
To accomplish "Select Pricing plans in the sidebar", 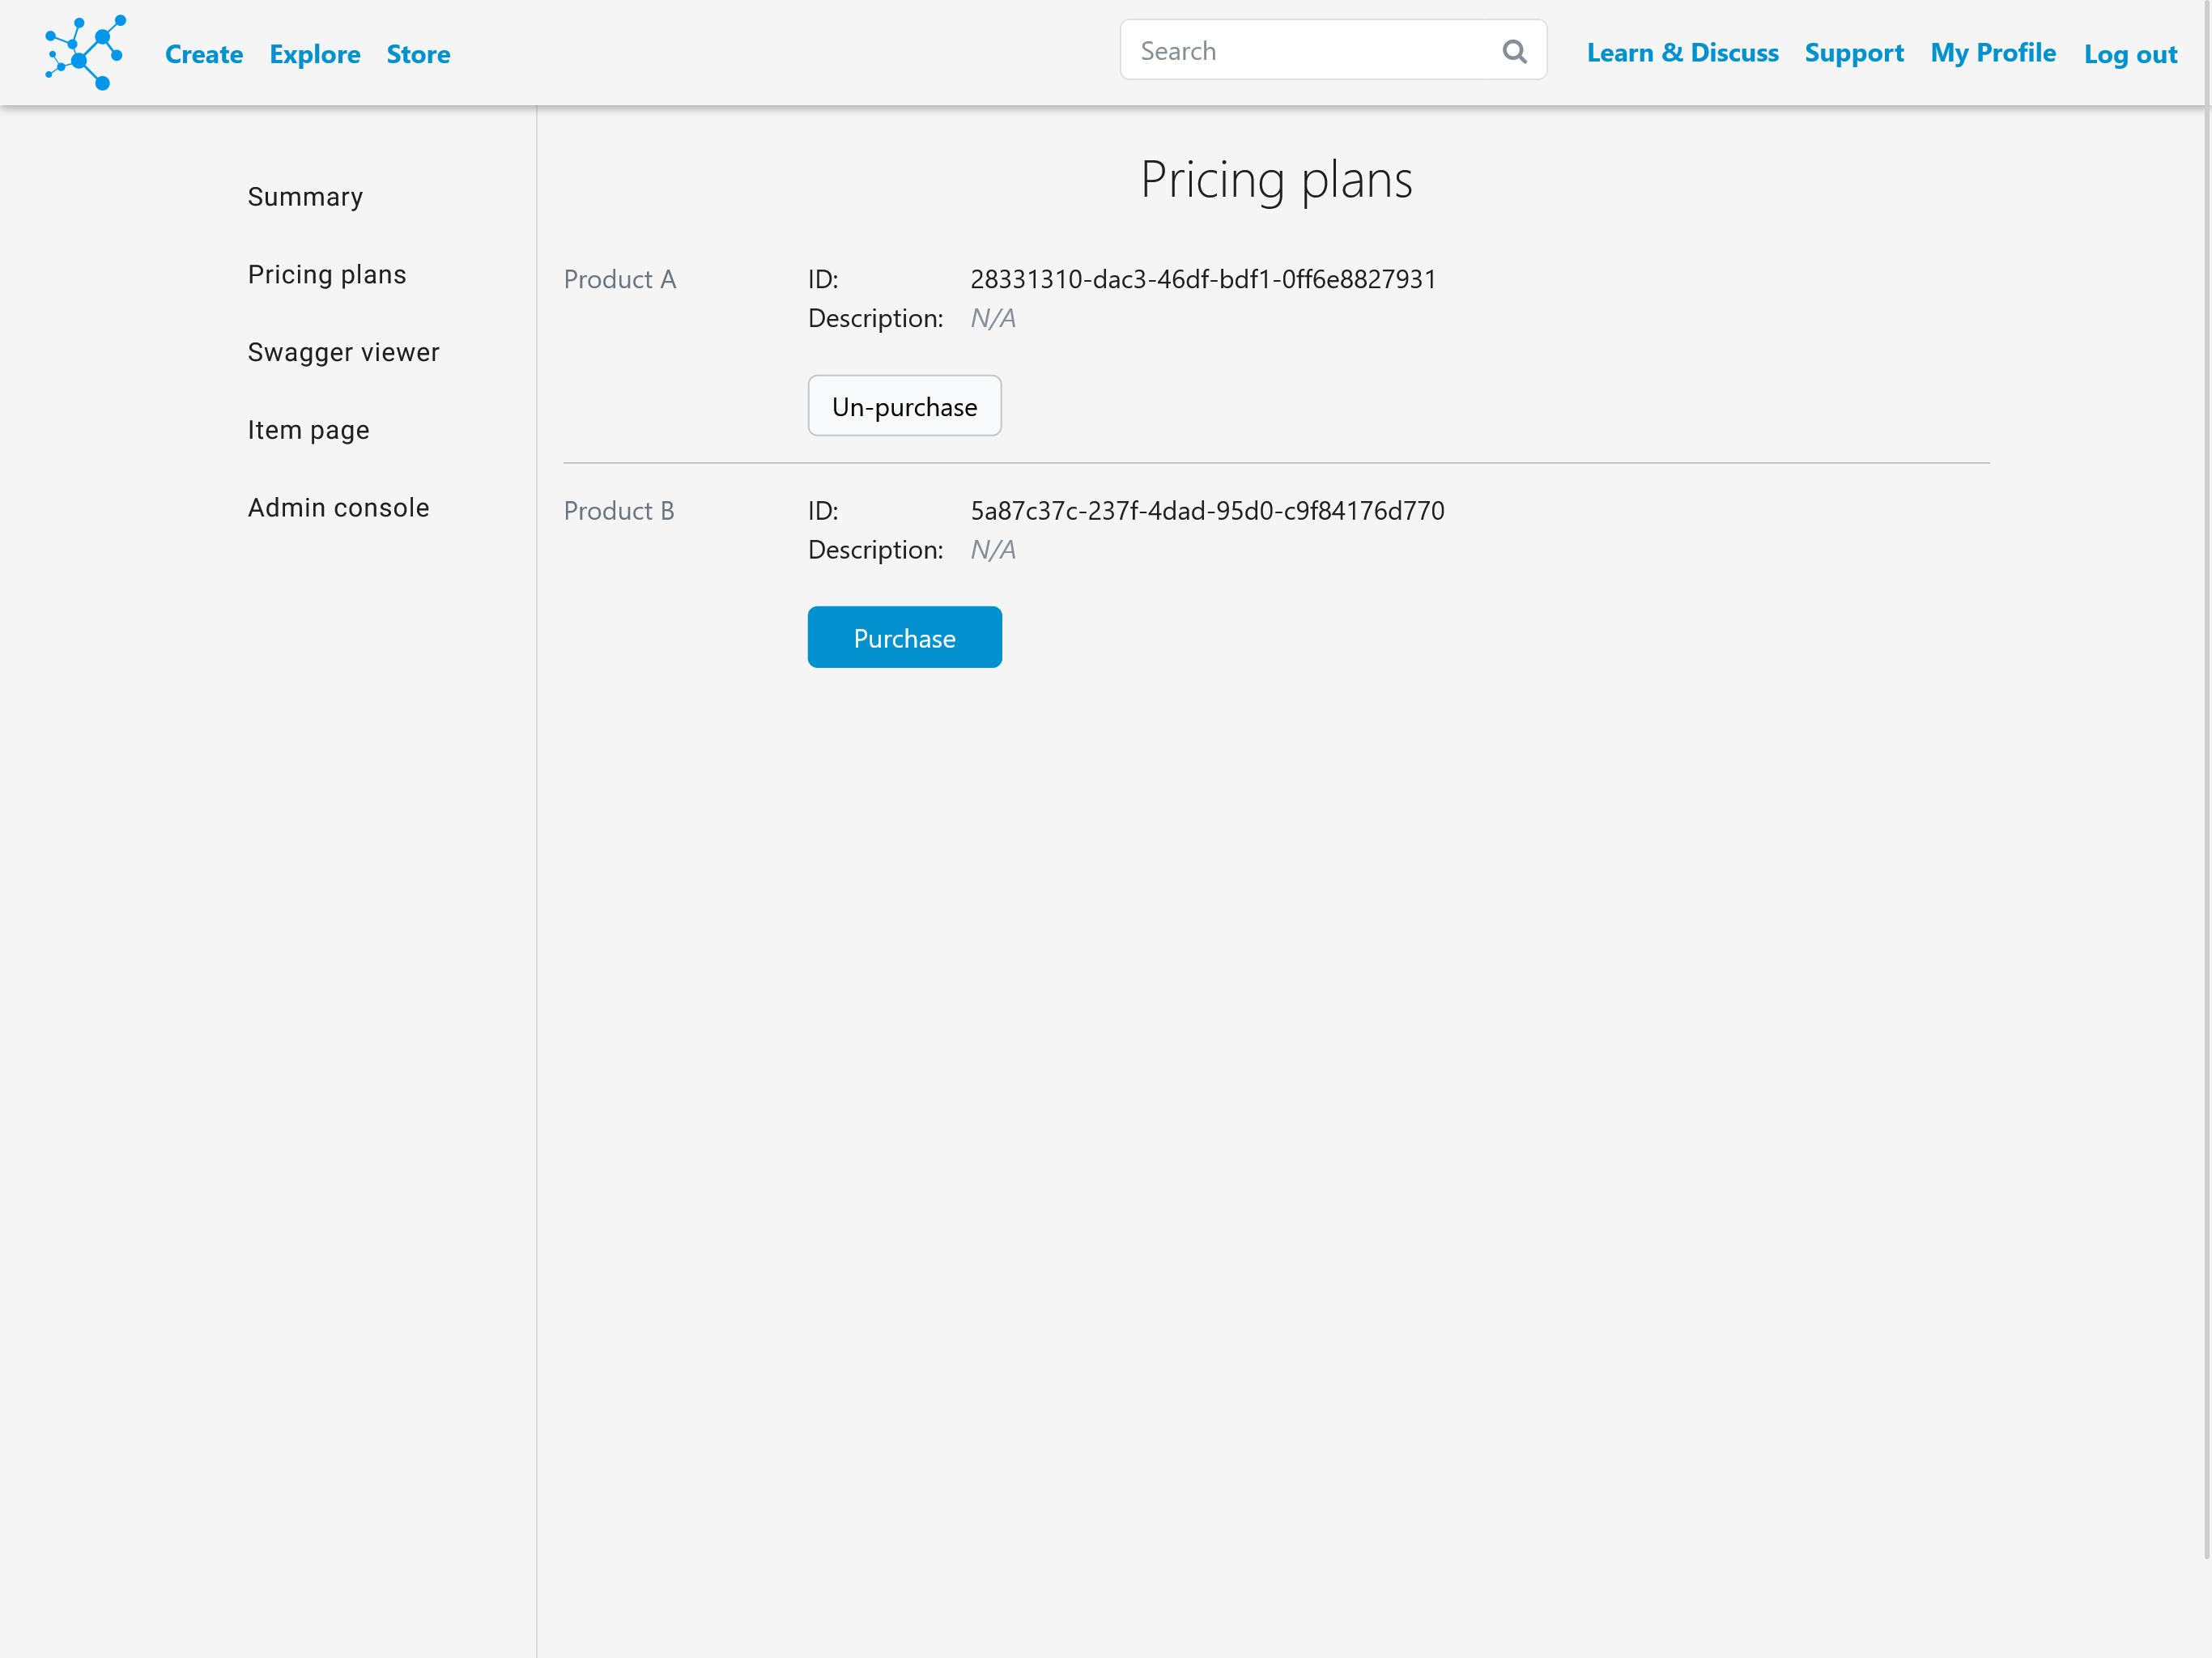I will tap(327, 274).
